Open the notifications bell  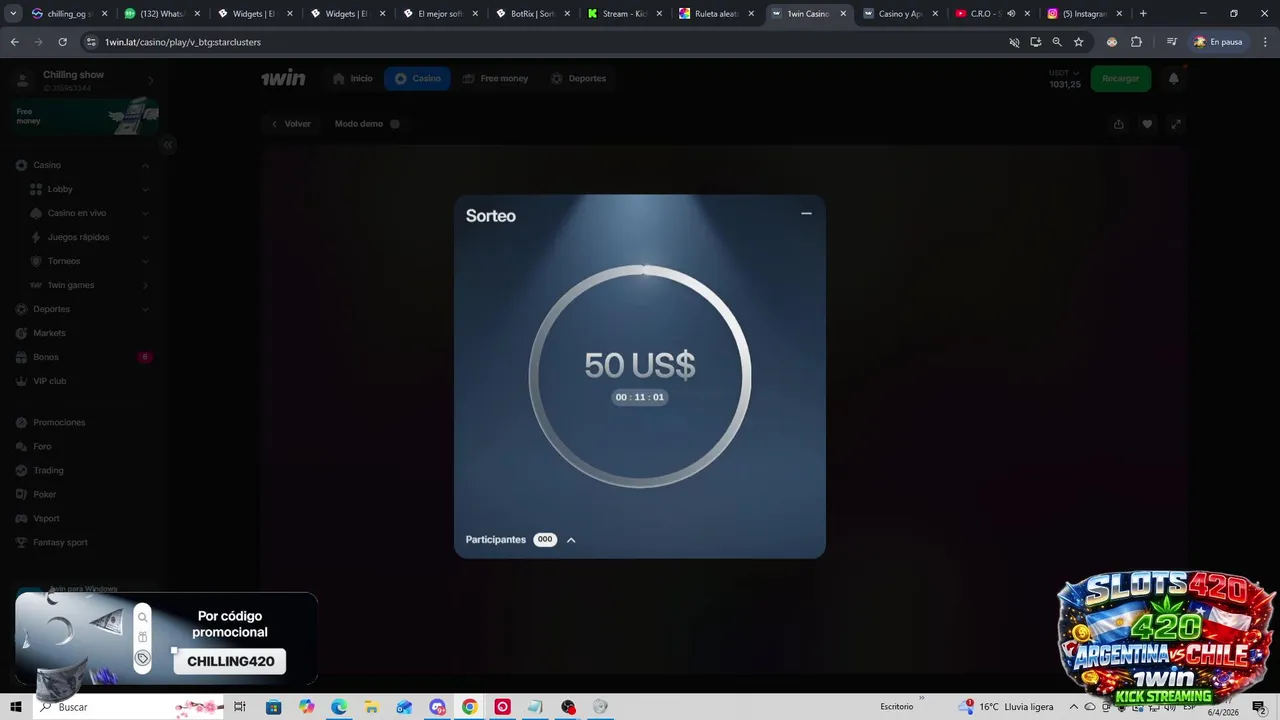coord(1174,78)
